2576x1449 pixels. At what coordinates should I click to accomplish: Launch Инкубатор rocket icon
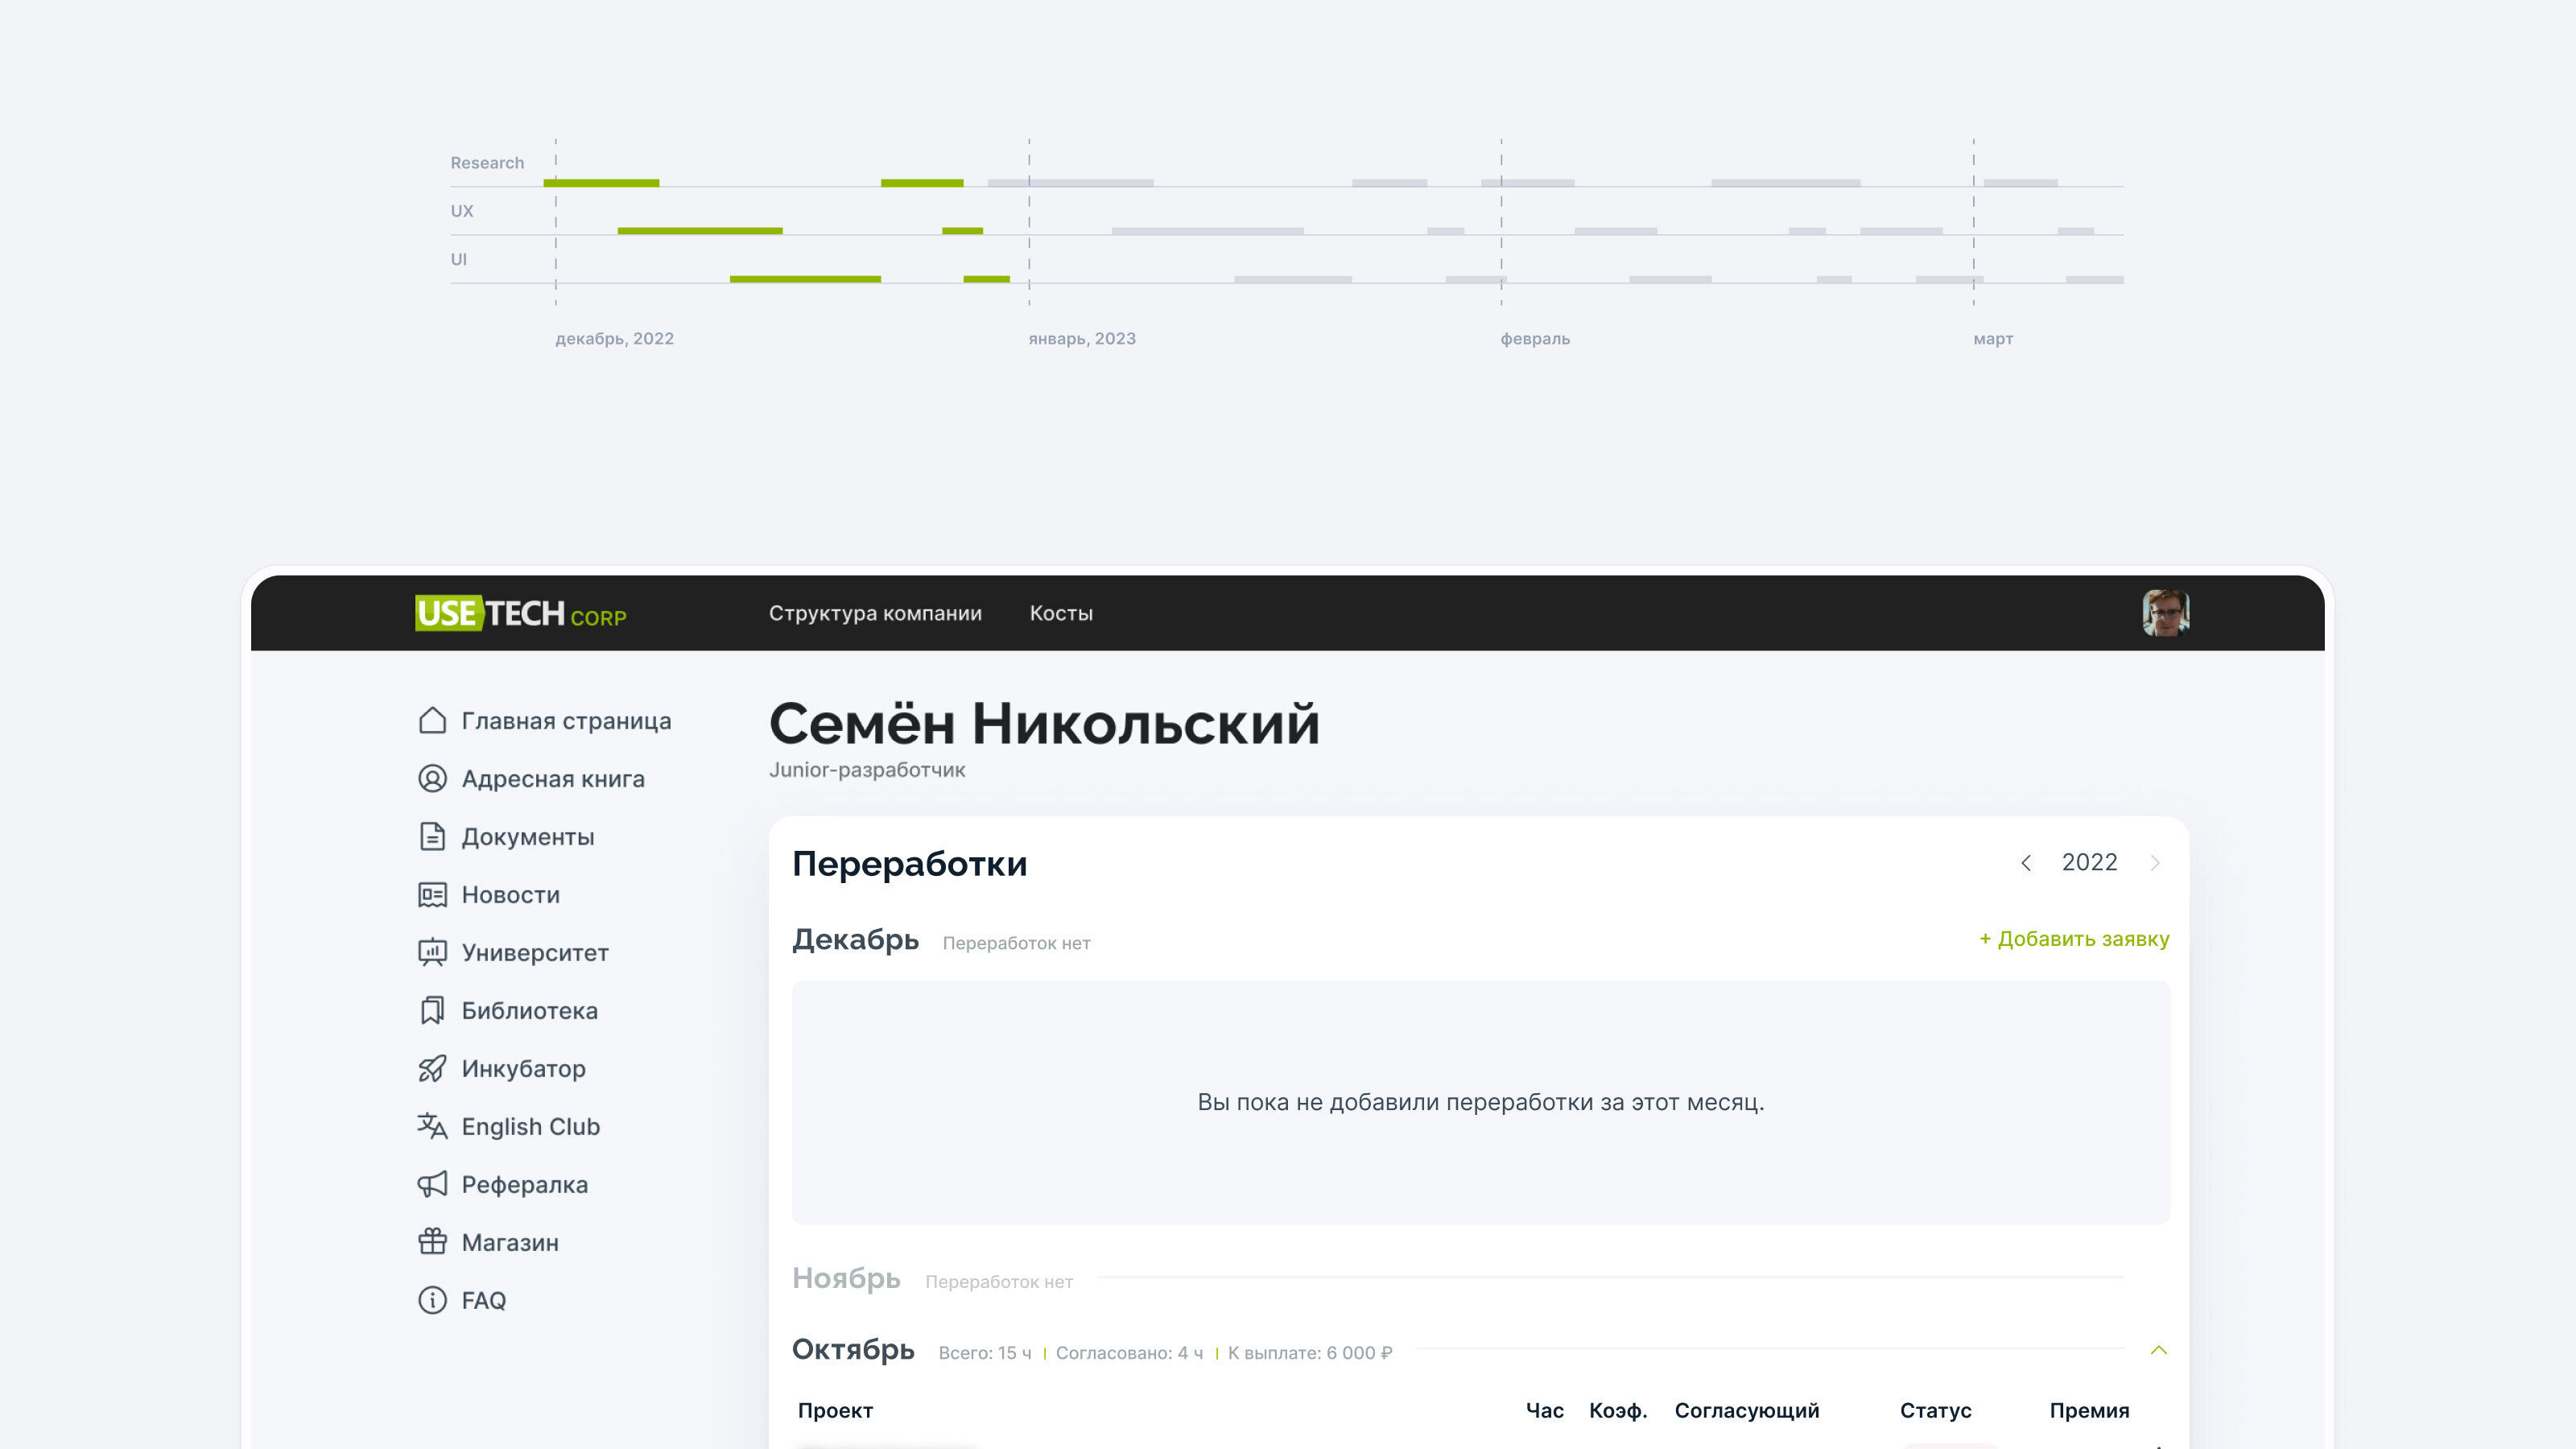pyautogui.click(x=432, y=1069)
